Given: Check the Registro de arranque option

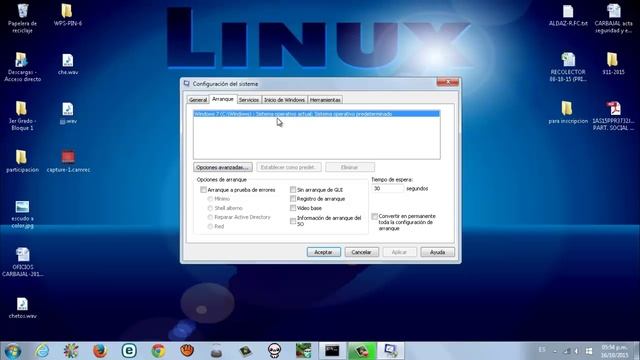Looking at the screenshot, I should pyautogui.click(x=293, y=199).
